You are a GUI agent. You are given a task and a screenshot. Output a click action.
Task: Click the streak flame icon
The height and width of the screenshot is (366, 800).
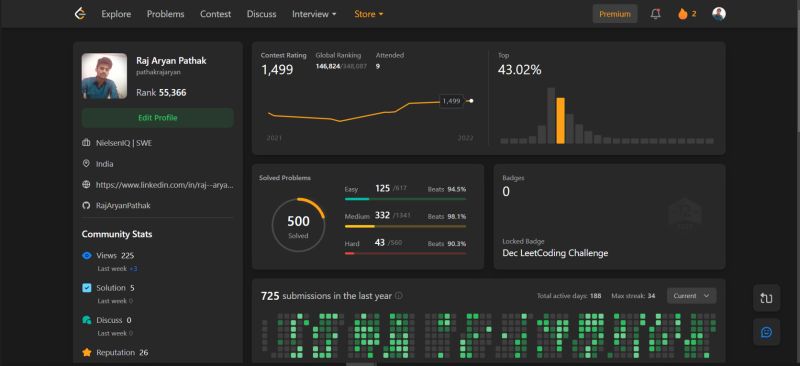pyautogui.click(x=683, y=14)
